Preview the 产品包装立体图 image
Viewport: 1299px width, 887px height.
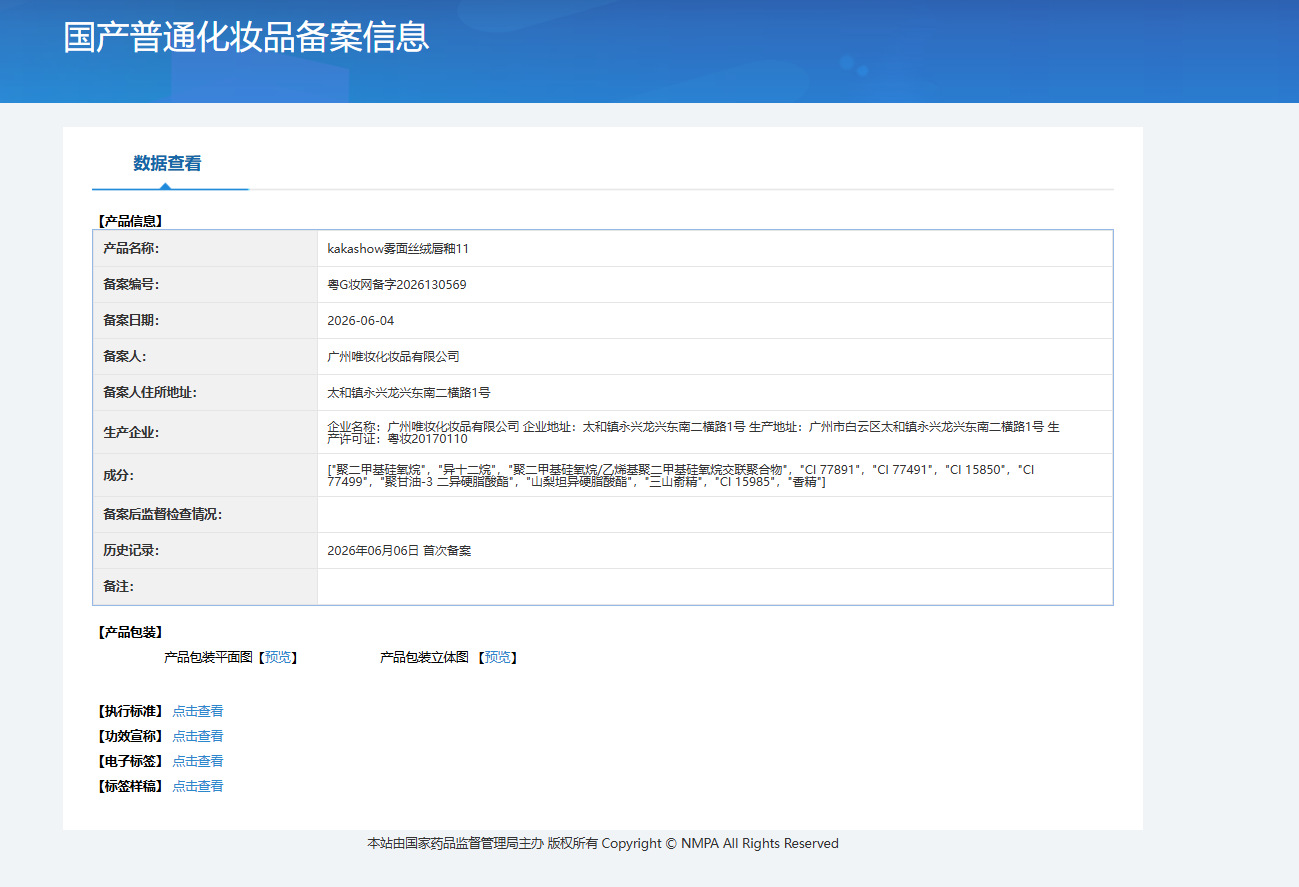tap(497, 657)
